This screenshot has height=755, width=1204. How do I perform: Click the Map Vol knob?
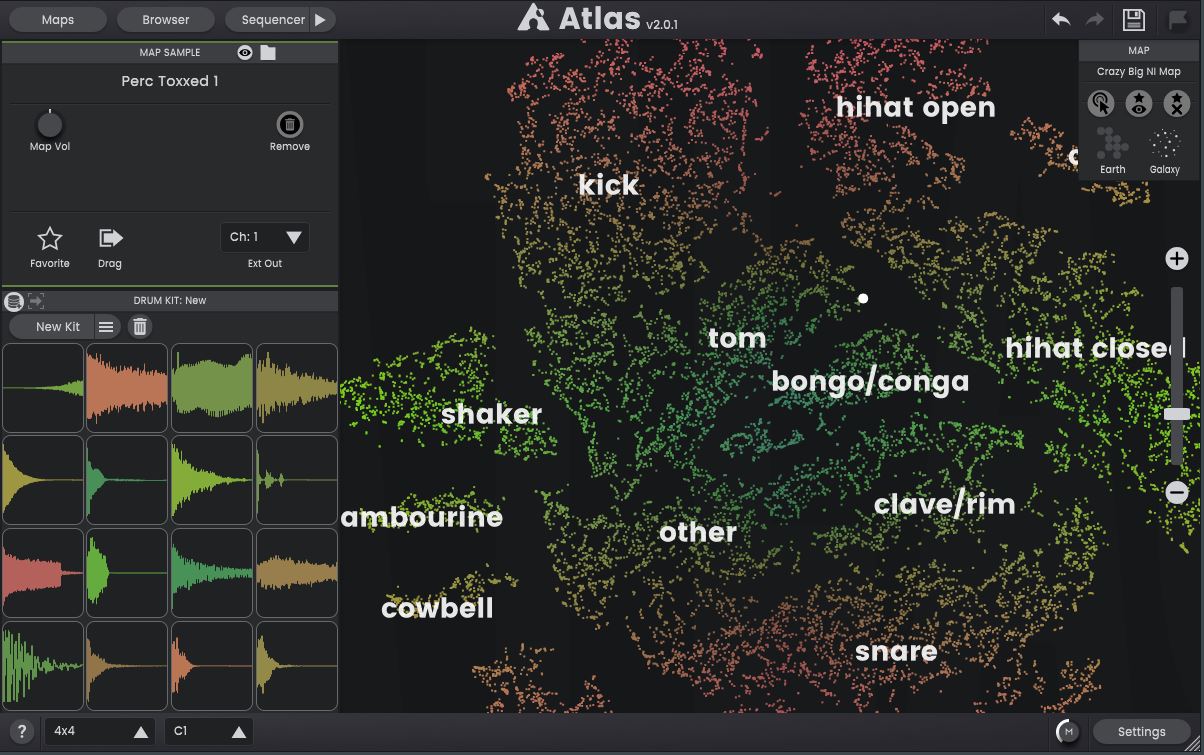click(49, 124)
